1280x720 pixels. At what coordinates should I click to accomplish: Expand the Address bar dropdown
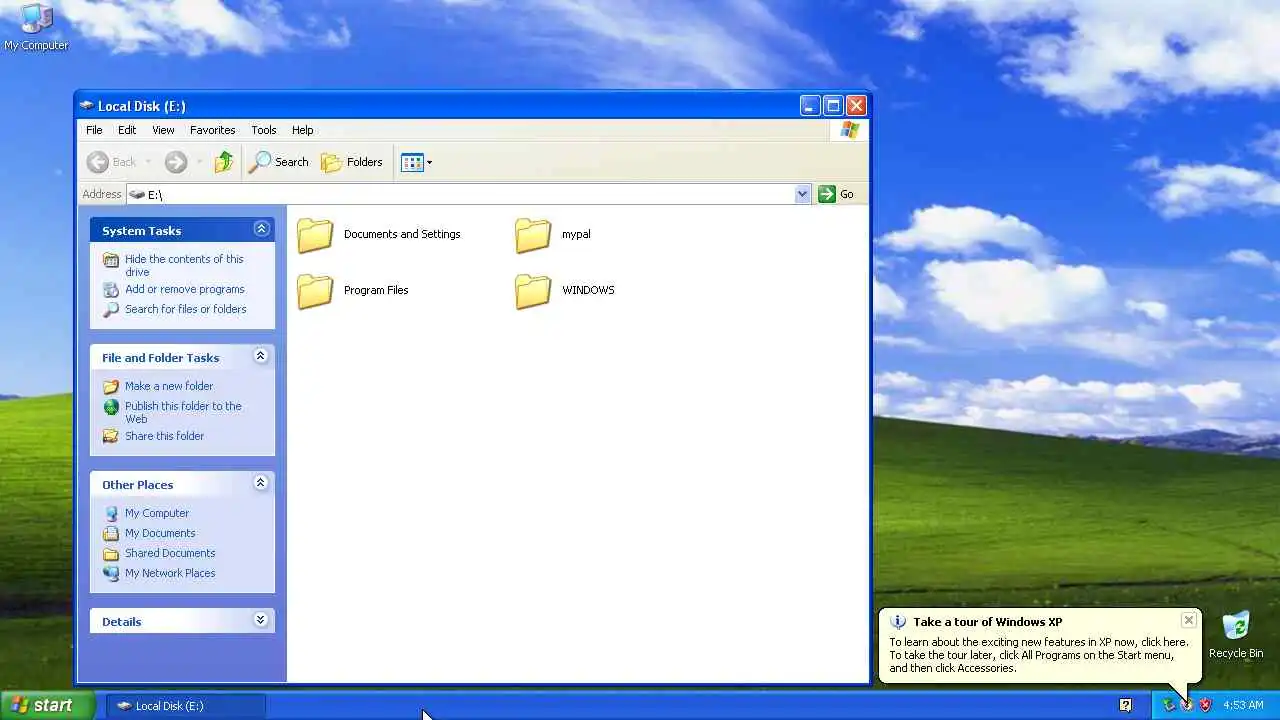802,194
